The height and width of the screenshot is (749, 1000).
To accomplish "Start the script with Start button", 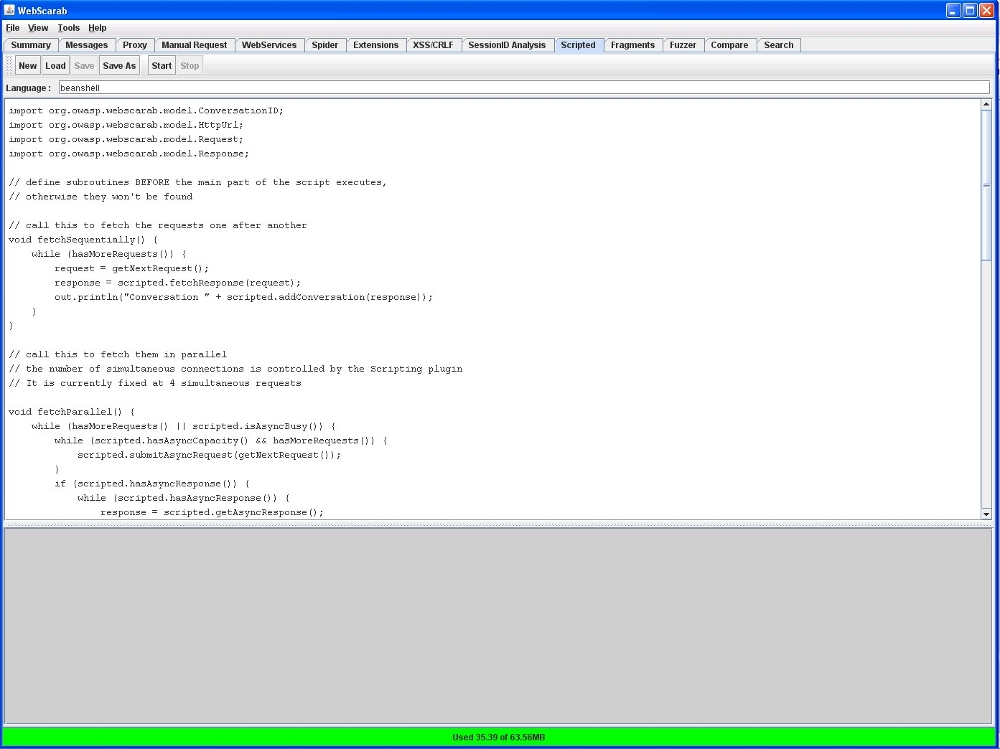I will point(162,66).
